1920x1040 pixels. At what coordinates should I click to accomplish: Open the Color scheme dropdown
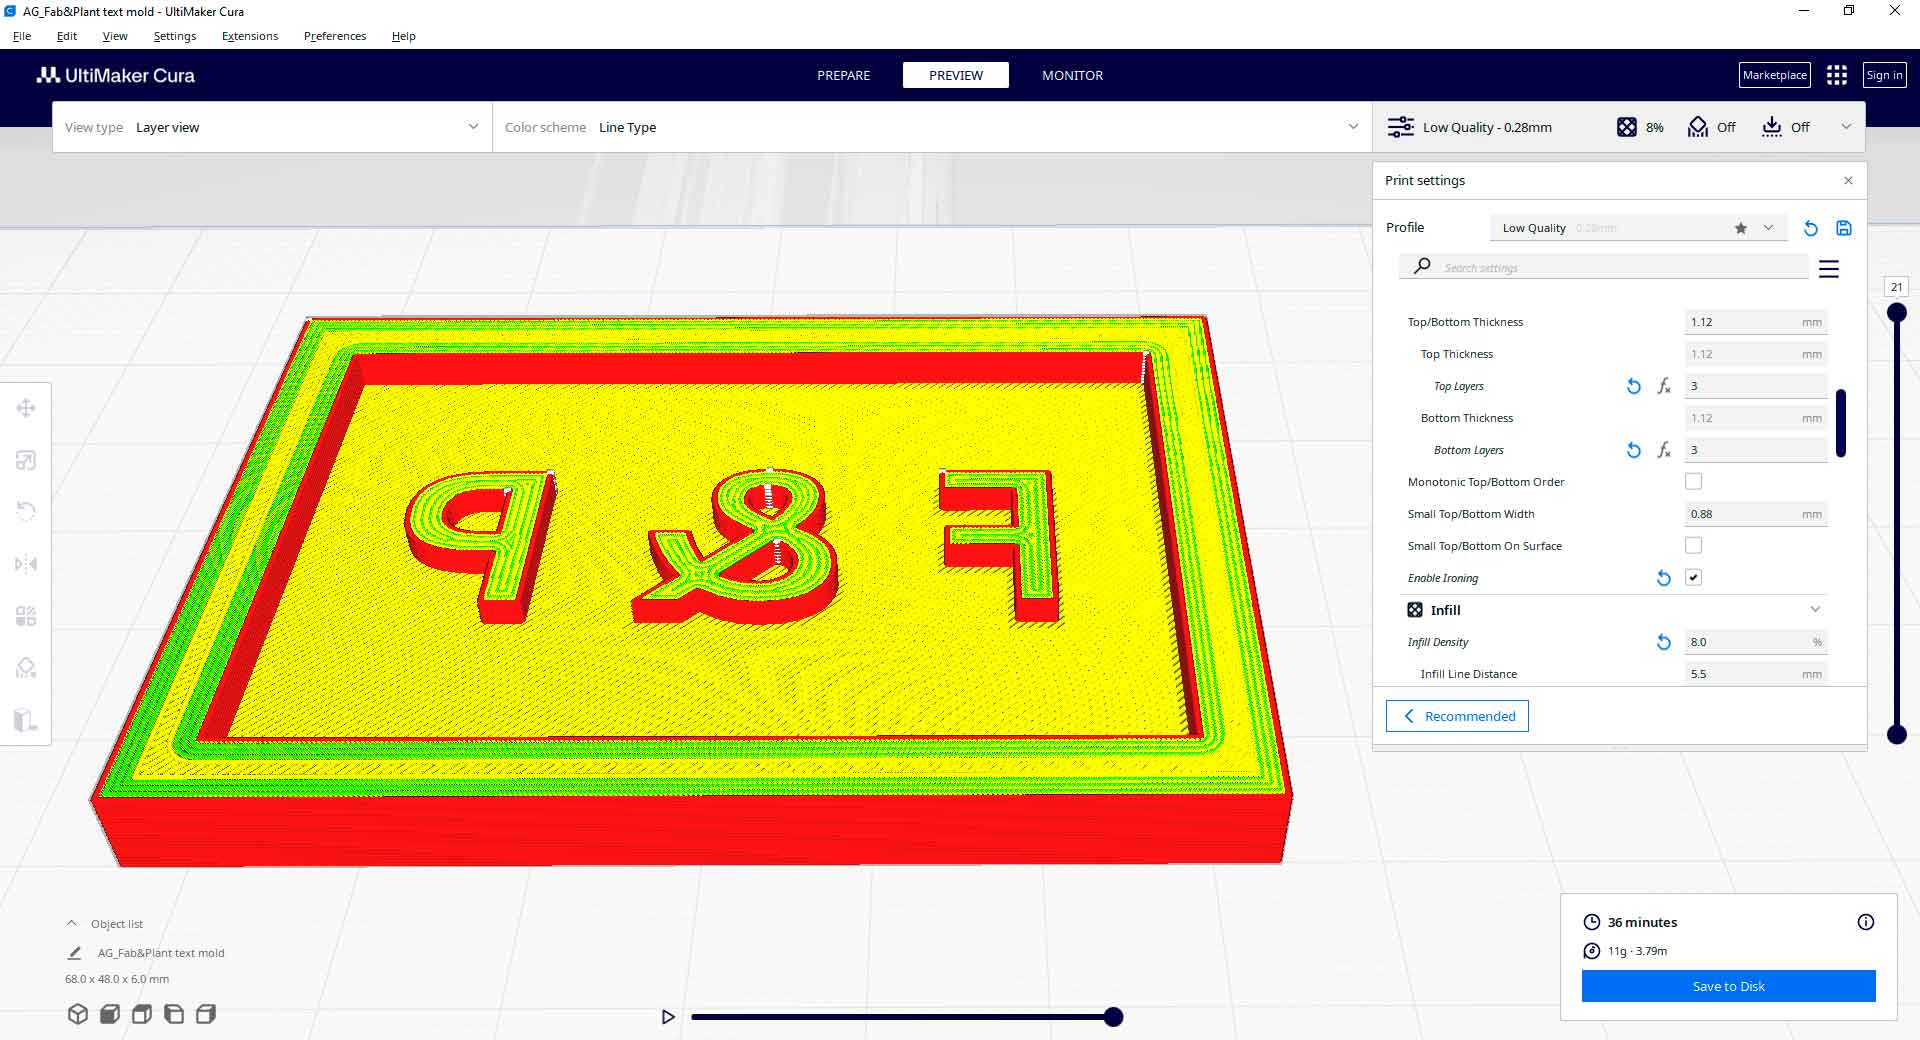tap(932, 127)
